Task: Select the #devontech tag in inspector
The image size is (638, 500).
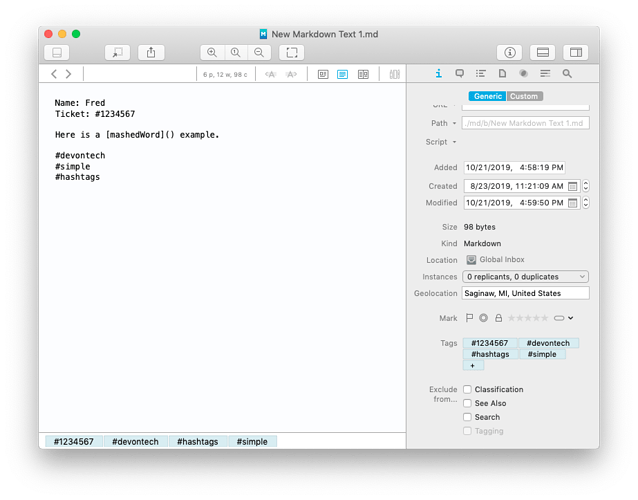Action: pyautogui.click(x=548, y=343)
